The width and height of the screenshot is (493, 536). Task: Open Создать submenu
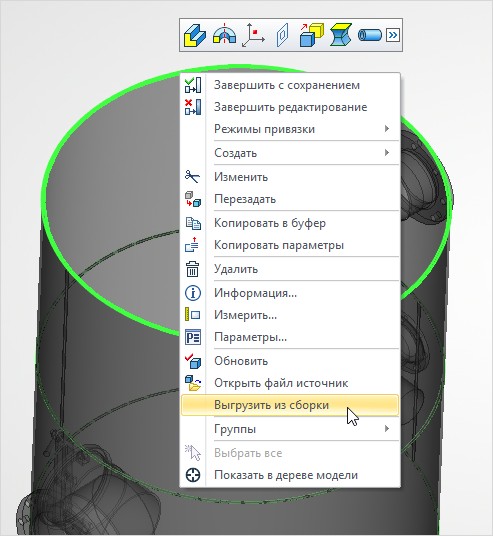(290, 153)
